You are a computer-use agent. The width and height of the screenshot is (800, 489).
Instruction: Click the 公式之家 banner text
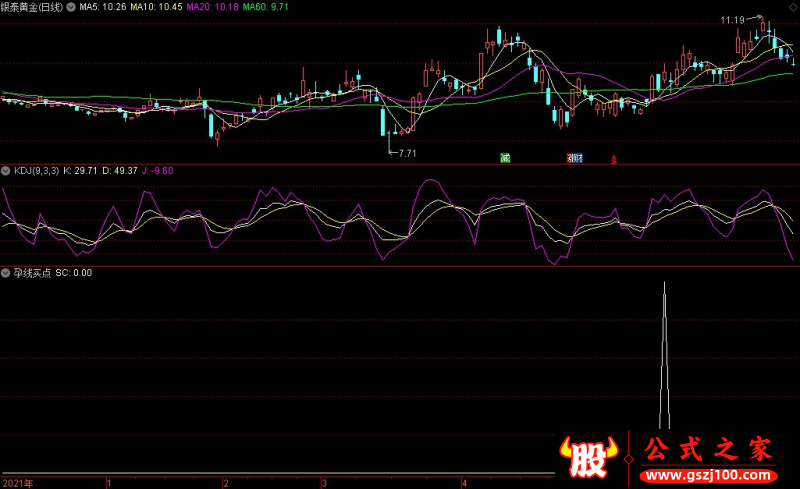[707, 450]
